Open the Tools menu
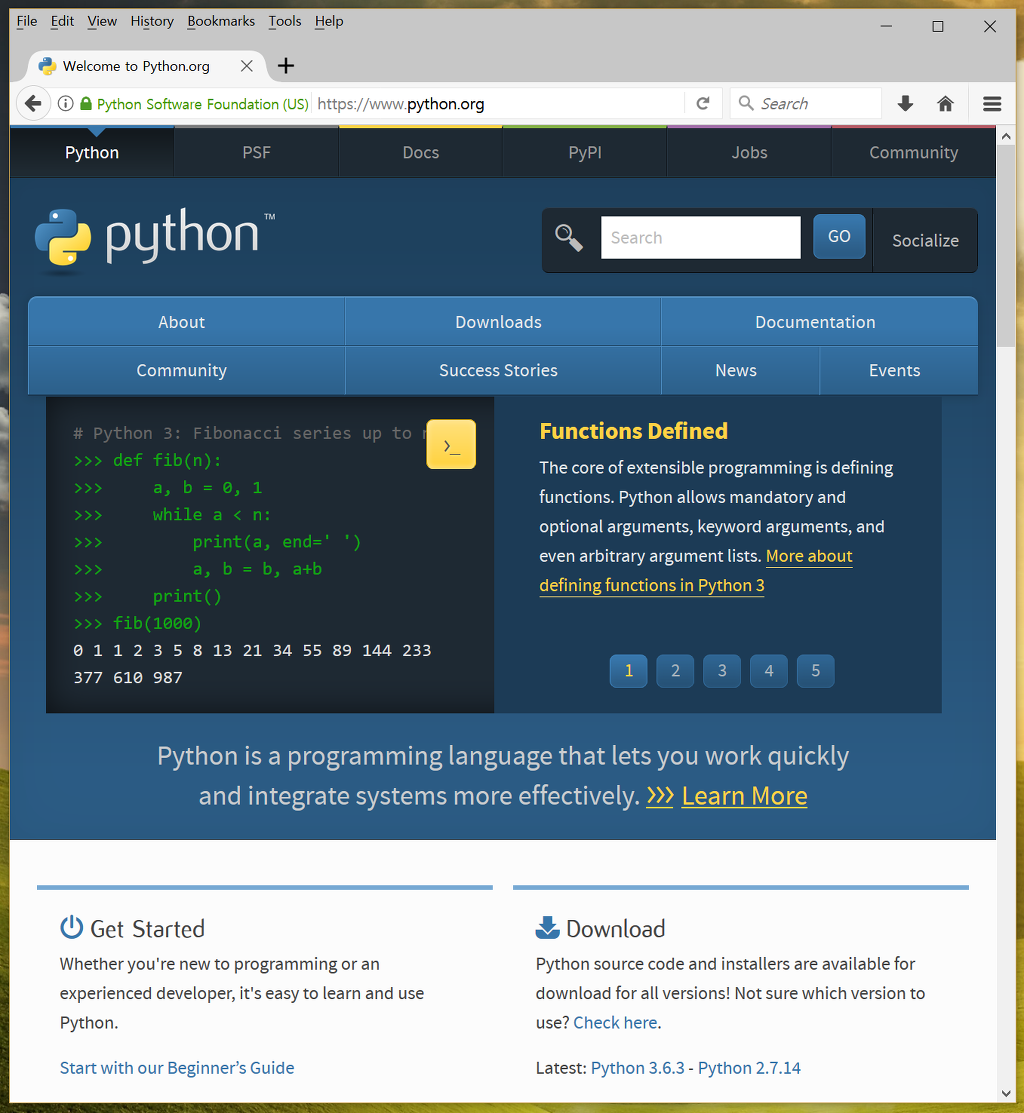The height and width of the screenshot is (1113, 1024). coord(285,21)
